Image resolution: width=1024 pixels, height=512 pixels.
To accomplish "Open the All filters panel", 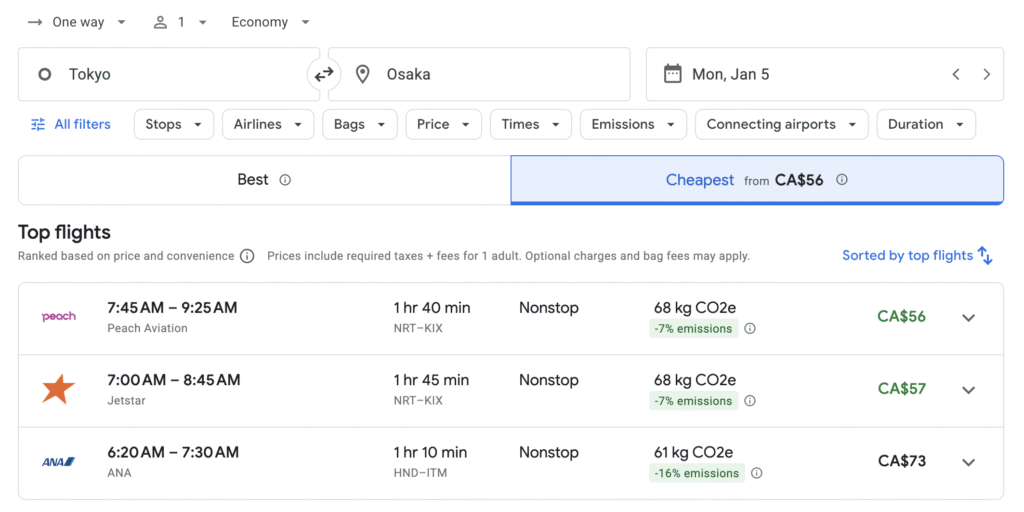I will (x=70, y=124).
